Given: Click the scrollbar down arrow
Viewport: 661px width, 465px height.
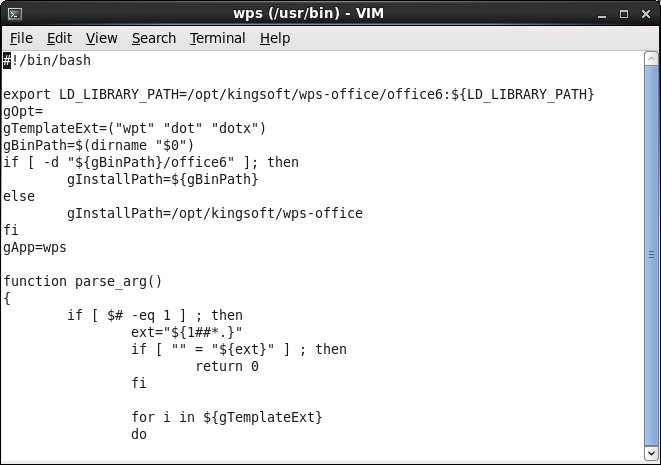Looking at the screenshot, I should point(651,453).
